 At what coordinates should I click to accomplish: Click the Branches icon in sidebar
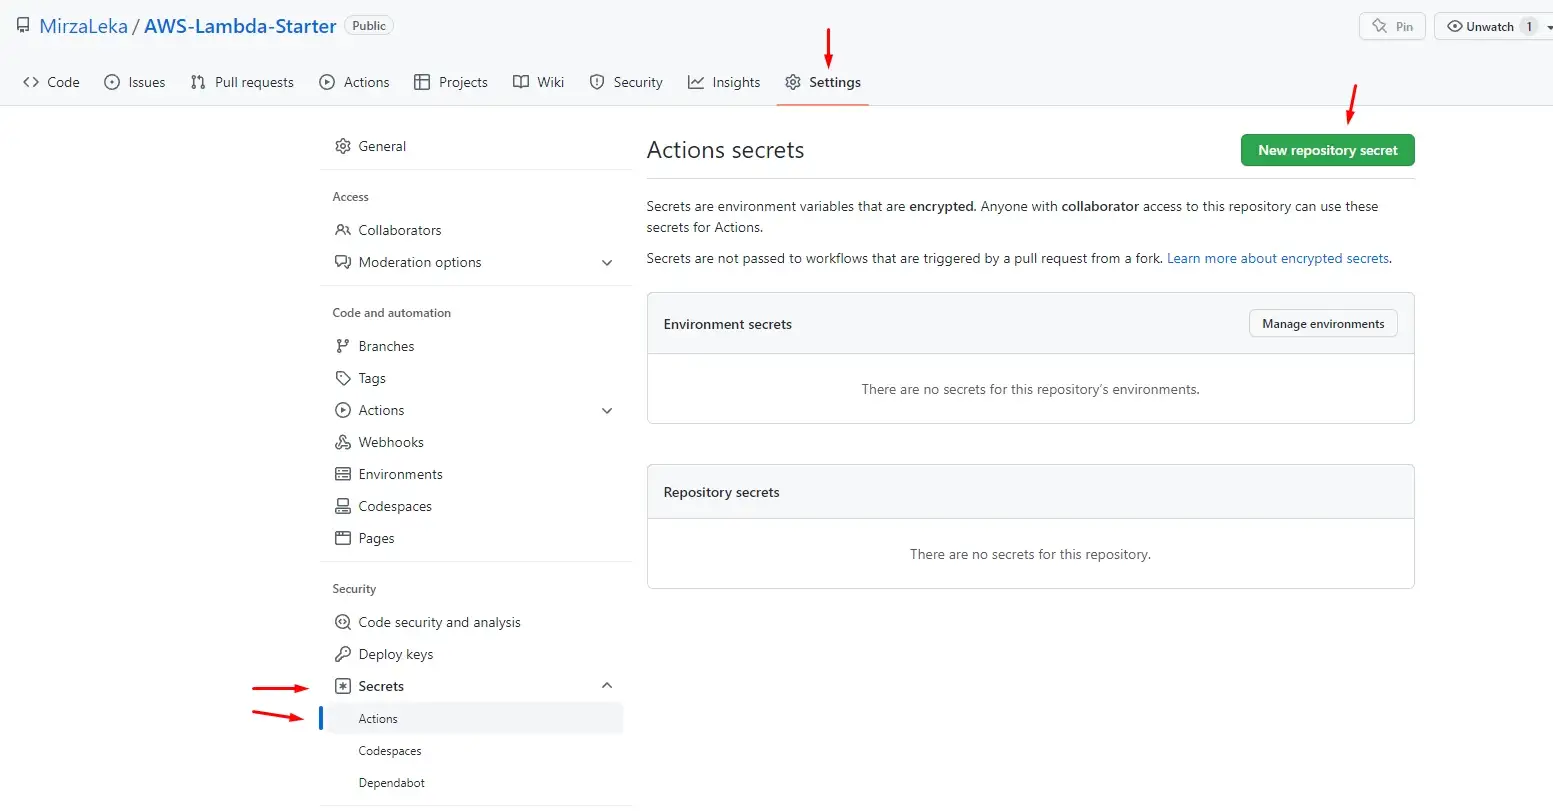[343, 346]
